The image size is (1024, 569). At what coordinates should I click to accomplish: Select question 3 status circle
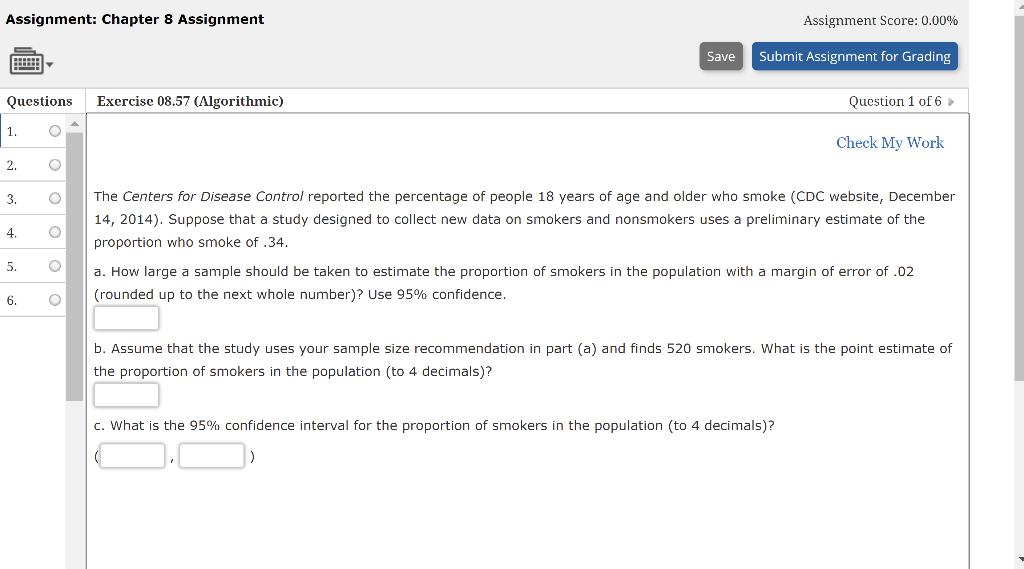pos(55,199)
